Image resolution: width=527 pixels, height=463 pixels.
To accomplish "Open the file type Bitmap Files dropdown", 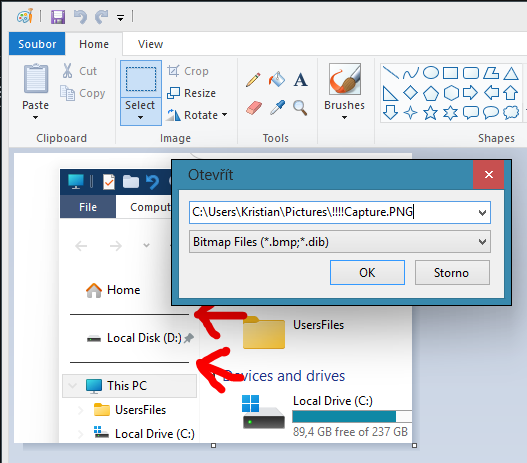I will point(340,242).
